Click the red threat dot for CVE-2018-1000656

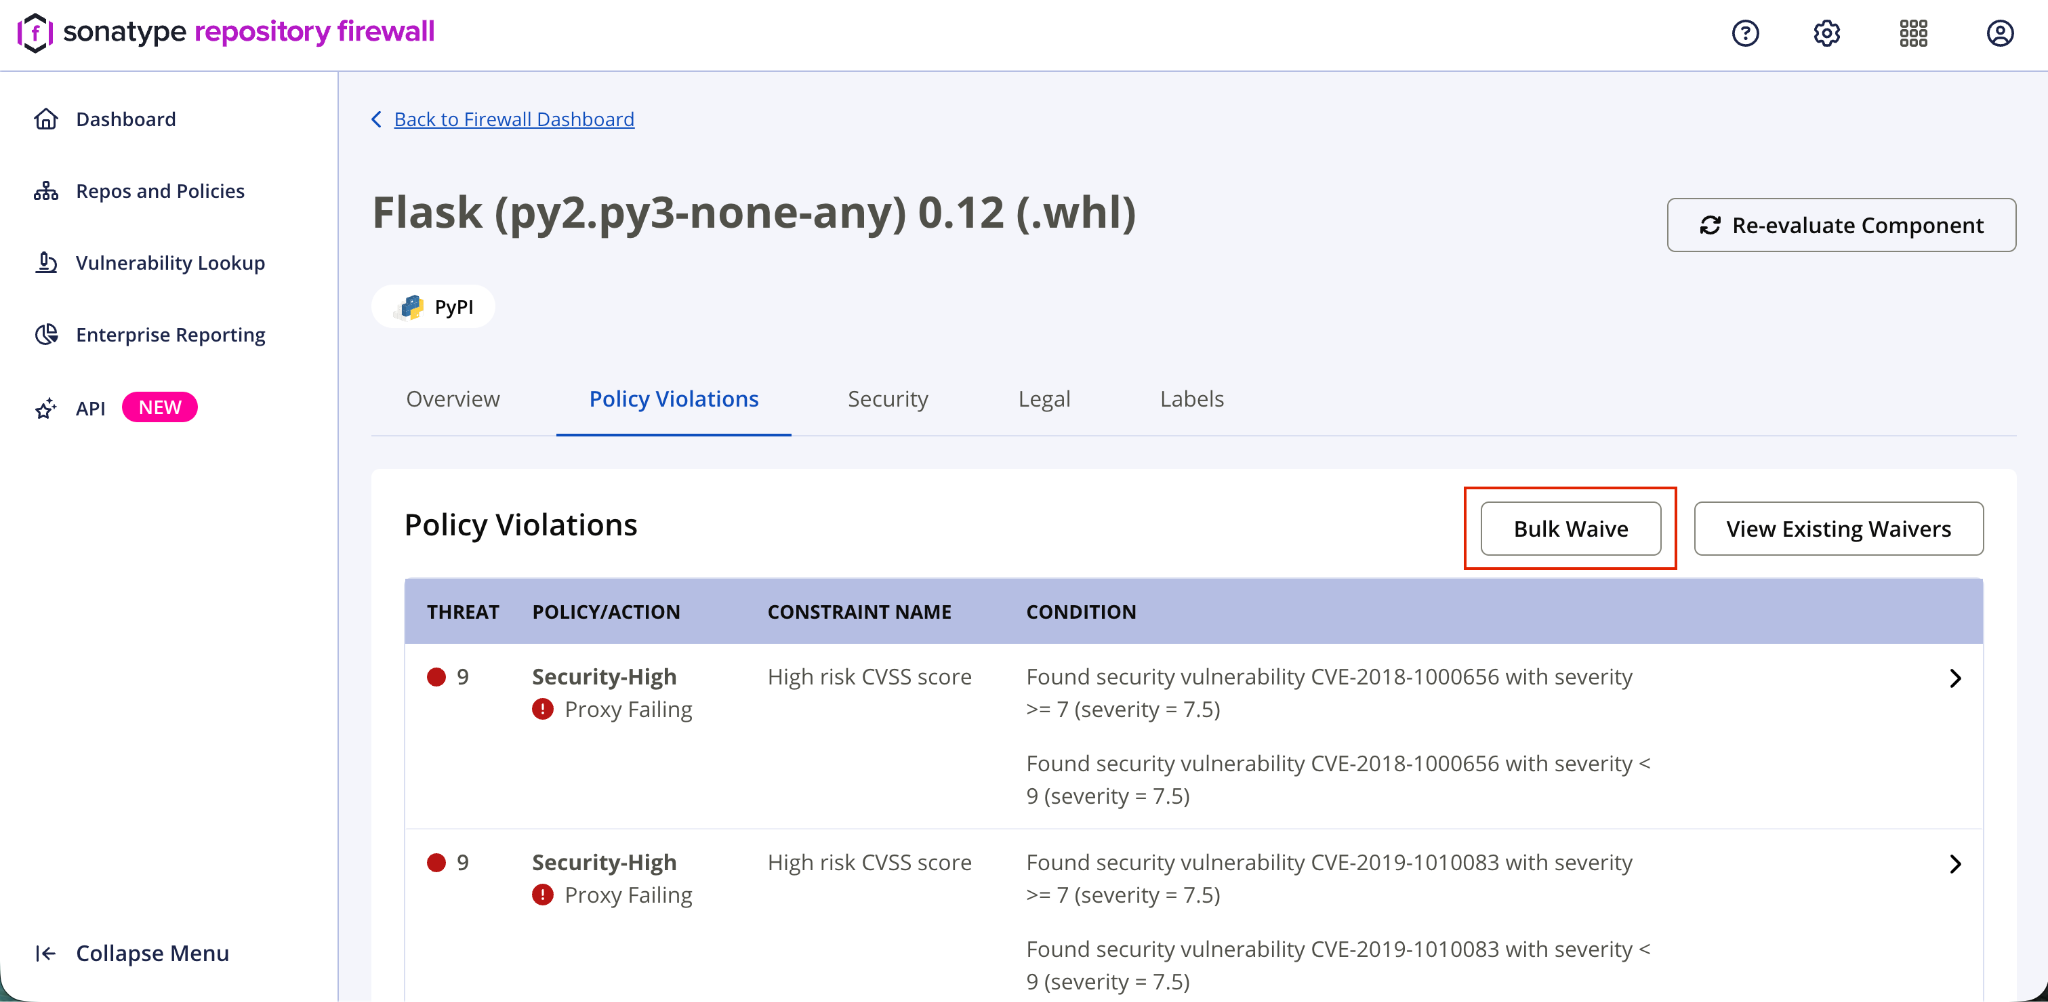pyautogui.click(x=436, y=677)
